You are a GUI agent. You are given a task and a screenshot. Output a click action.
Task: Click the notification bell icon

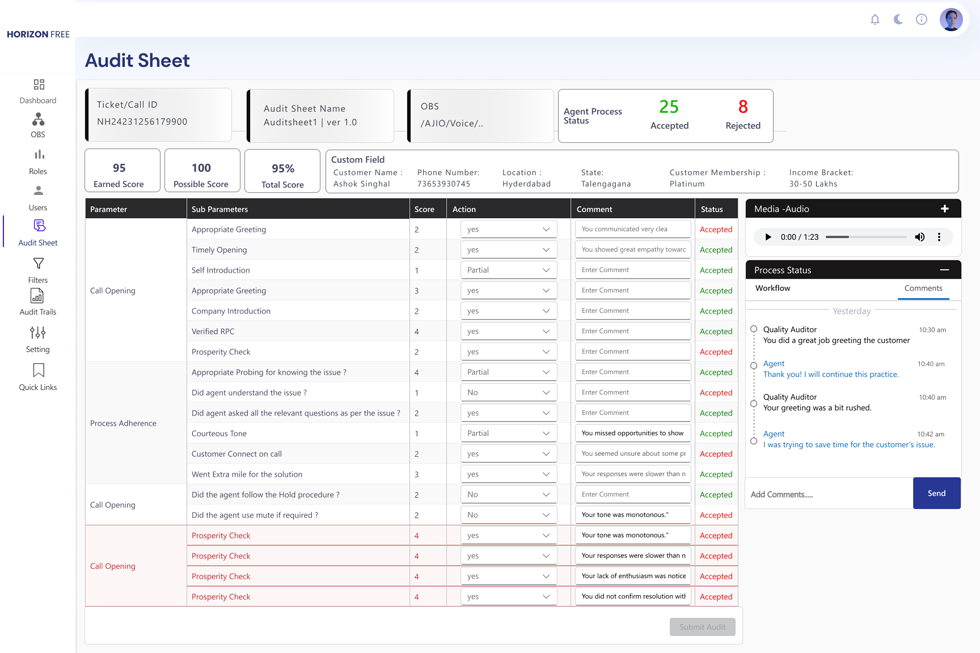click(x=875, y=19)
